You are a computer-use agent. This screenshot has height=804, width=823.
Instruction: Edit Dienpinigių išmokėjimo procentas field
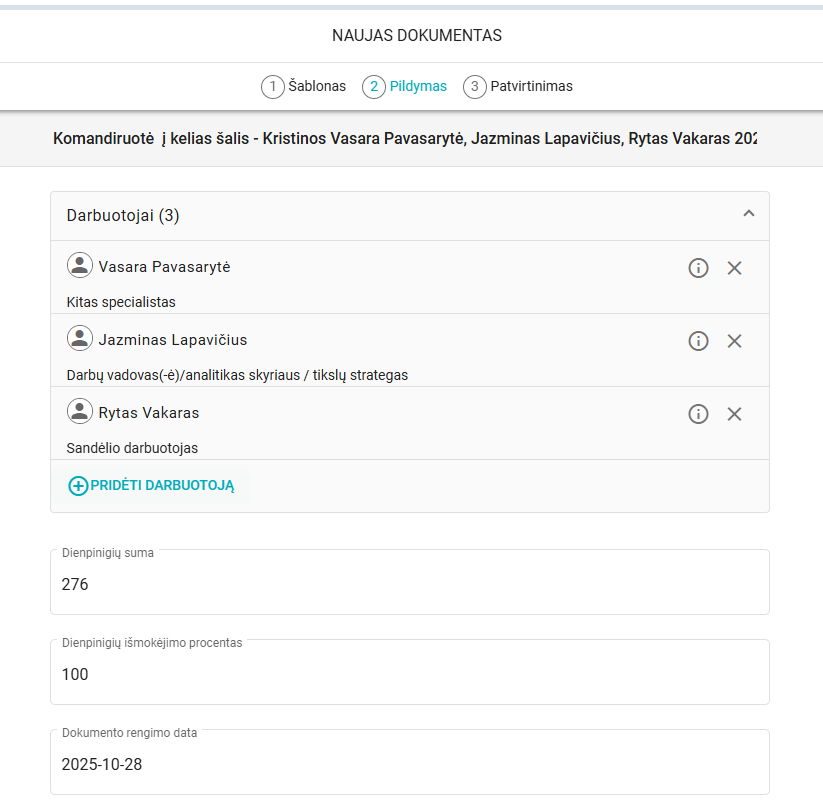[409, 674]
